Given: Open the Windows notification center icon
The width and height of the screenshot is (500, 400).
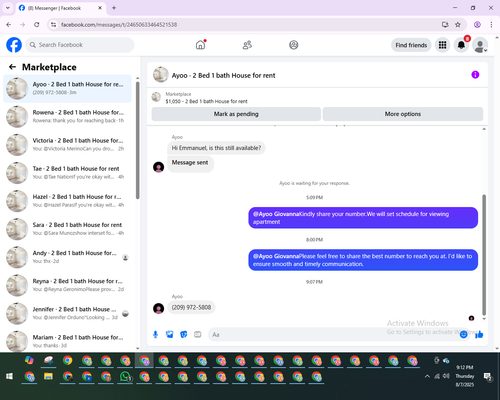Looking at the screenshot, I should click(x=488, y=377).
